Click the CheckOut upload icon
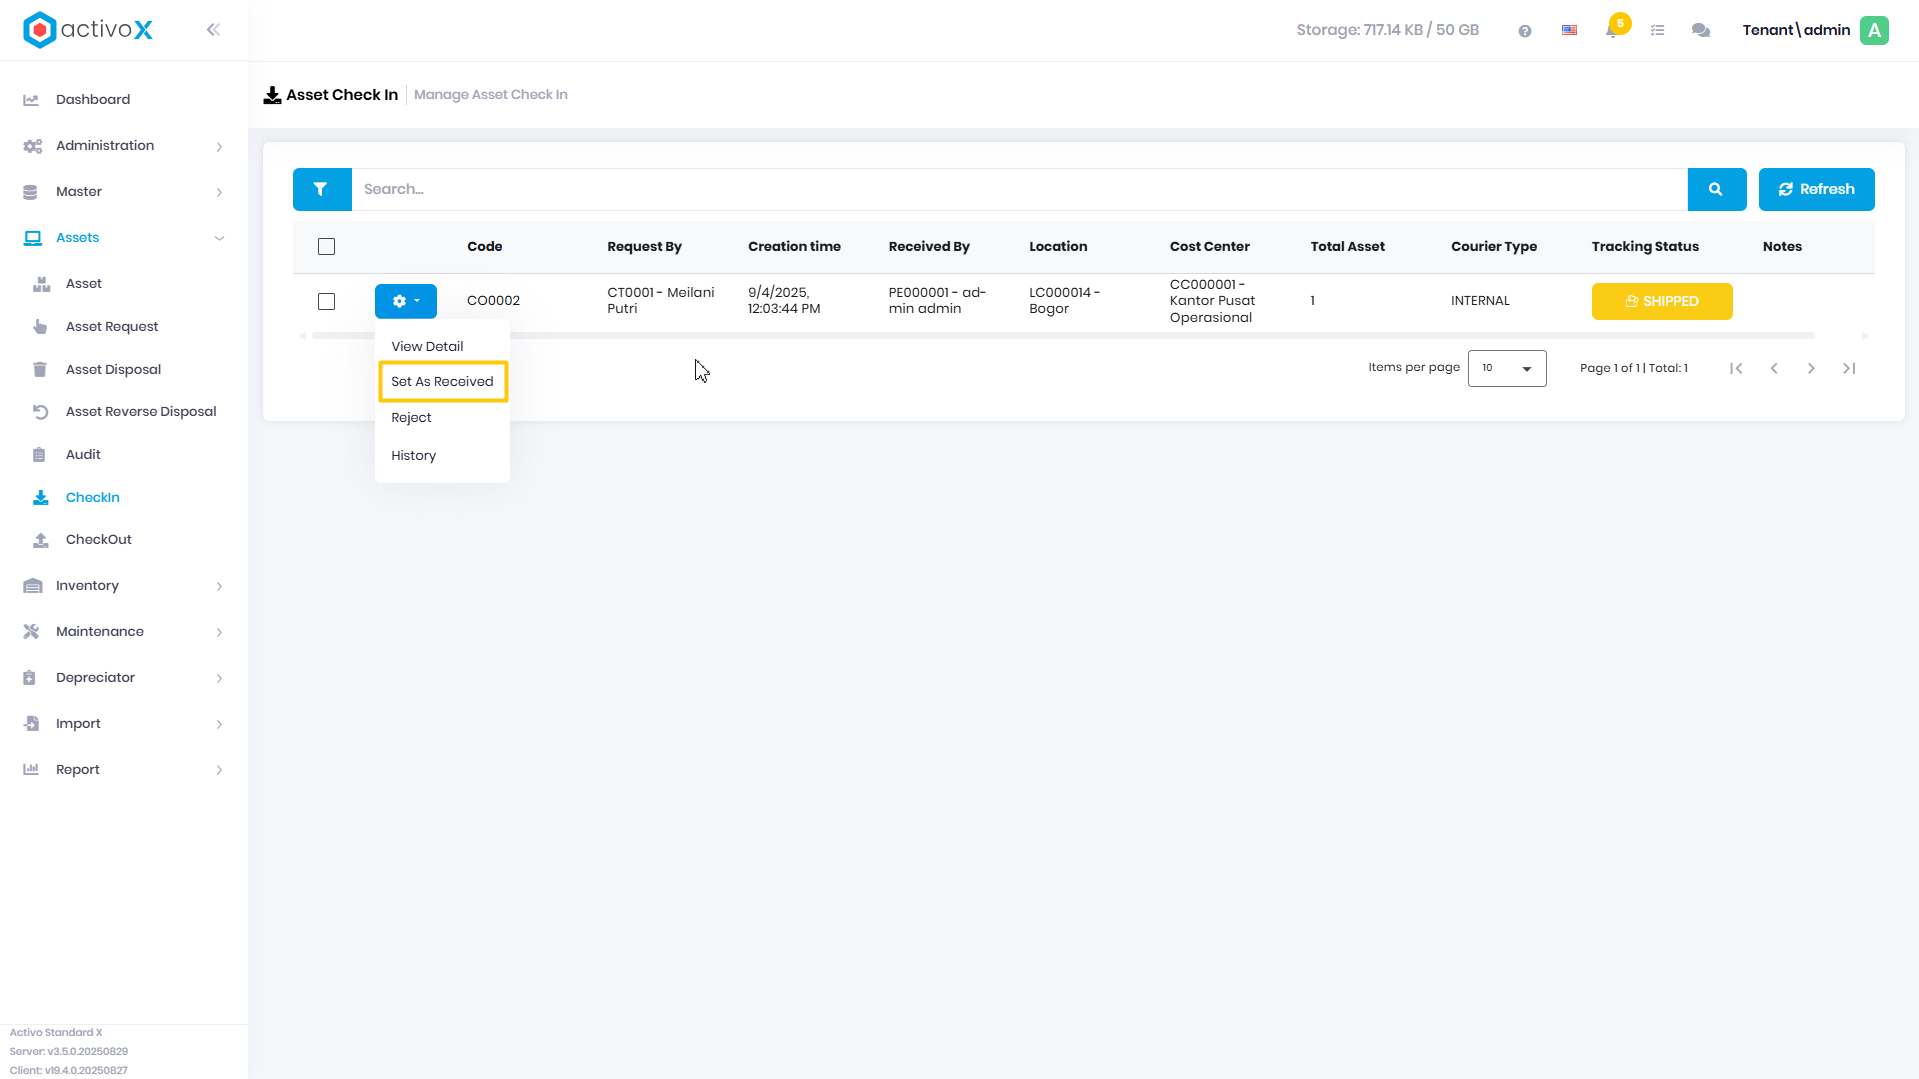The height and width of the screenshot is (1079, 1919). pos(40,540)
